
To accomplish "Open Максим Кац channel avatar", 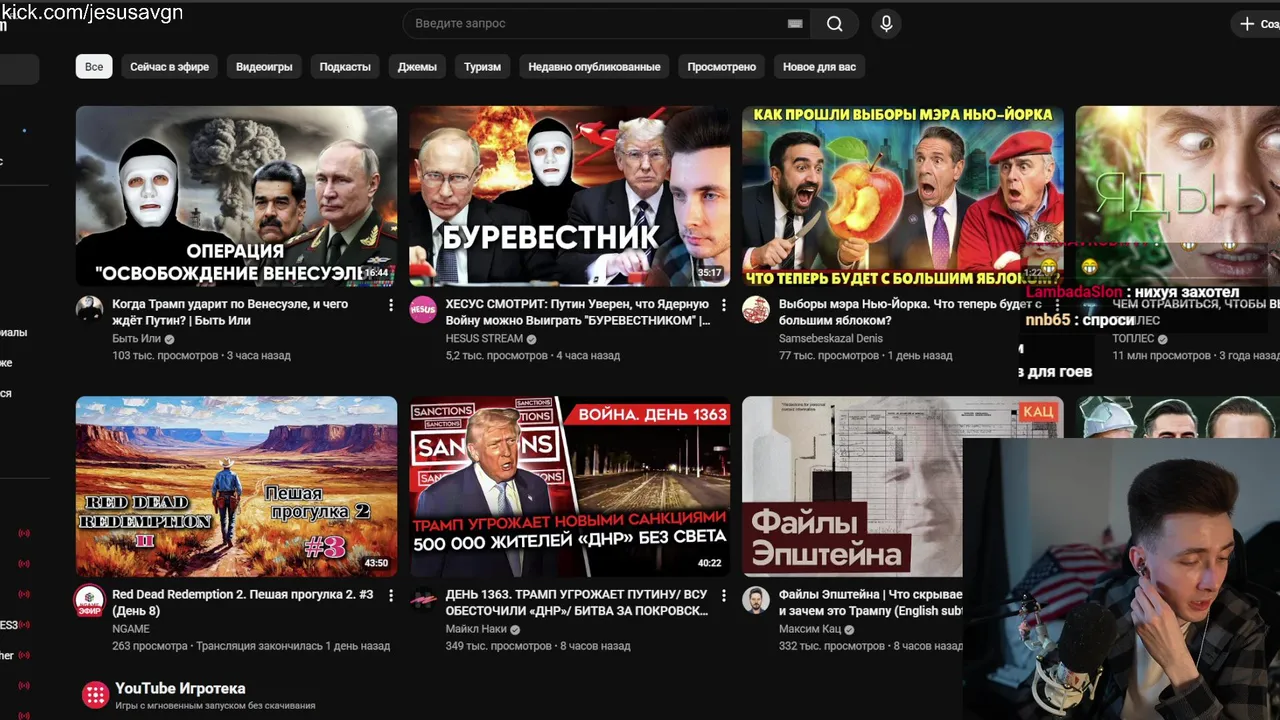I will coord(756,599).
